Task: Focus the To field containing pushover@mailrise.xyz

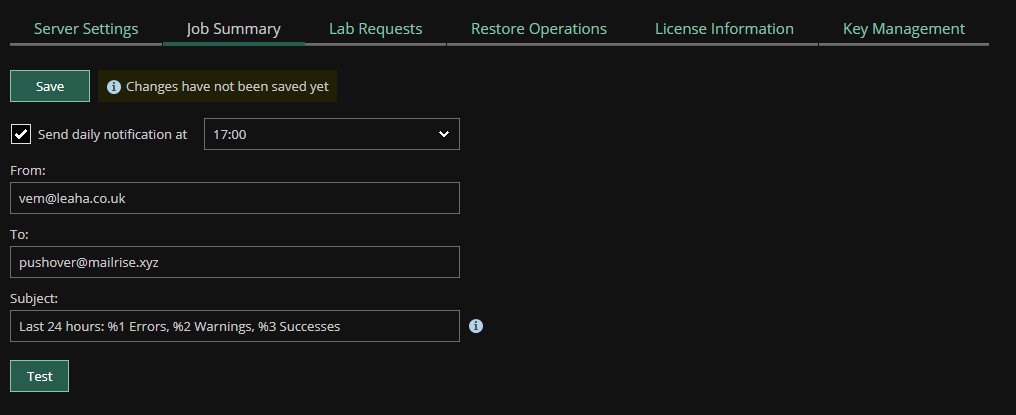Action: (x=235, y=262)
